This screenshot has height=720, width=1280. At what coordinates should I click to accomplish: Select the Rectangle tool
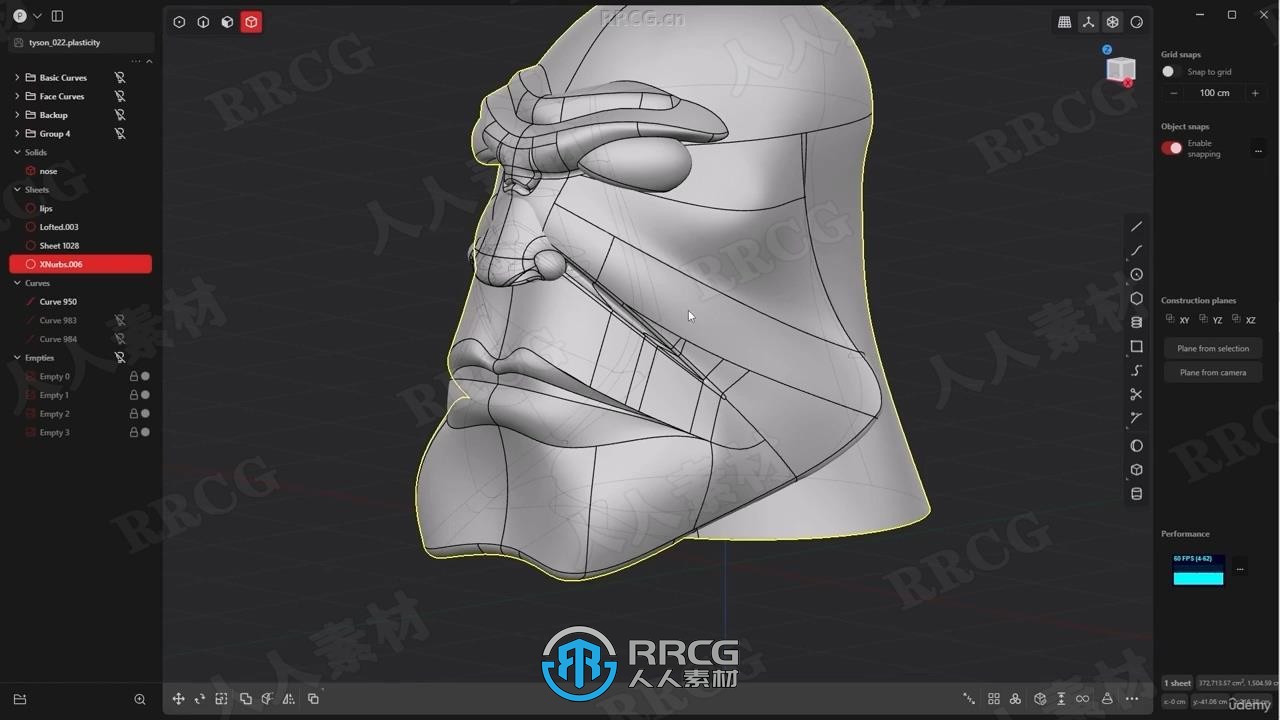tap(1136, 346)
